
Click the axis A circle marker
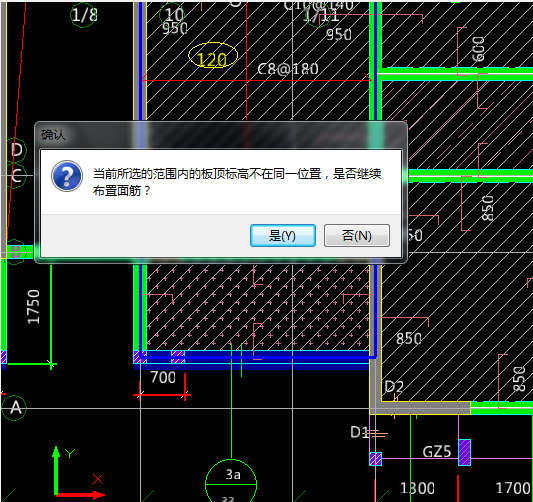pos(14,408)
